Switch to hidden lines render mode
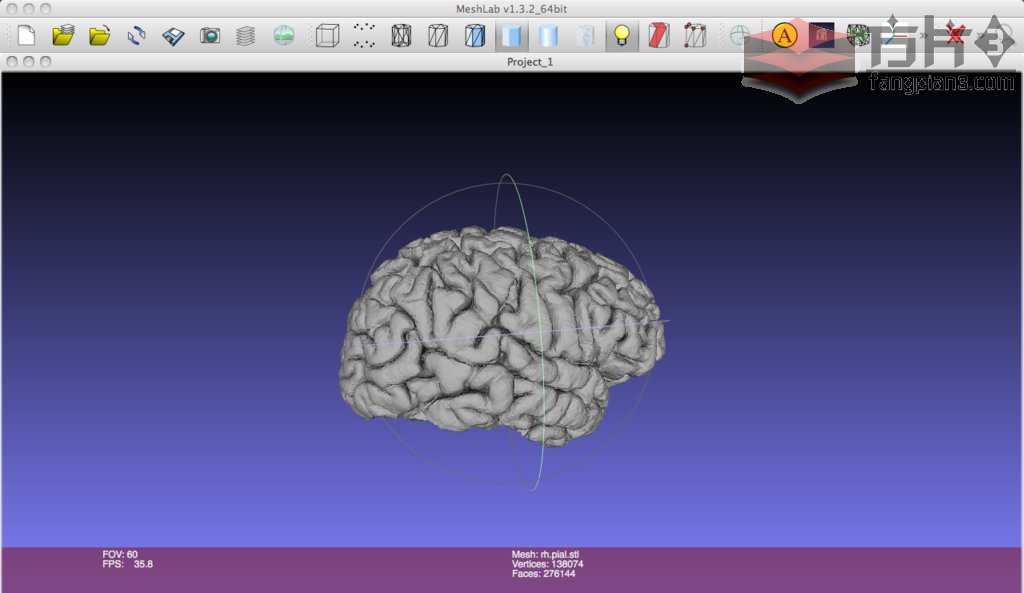This screenshot has height=593, width=1024. pos(438,35)
